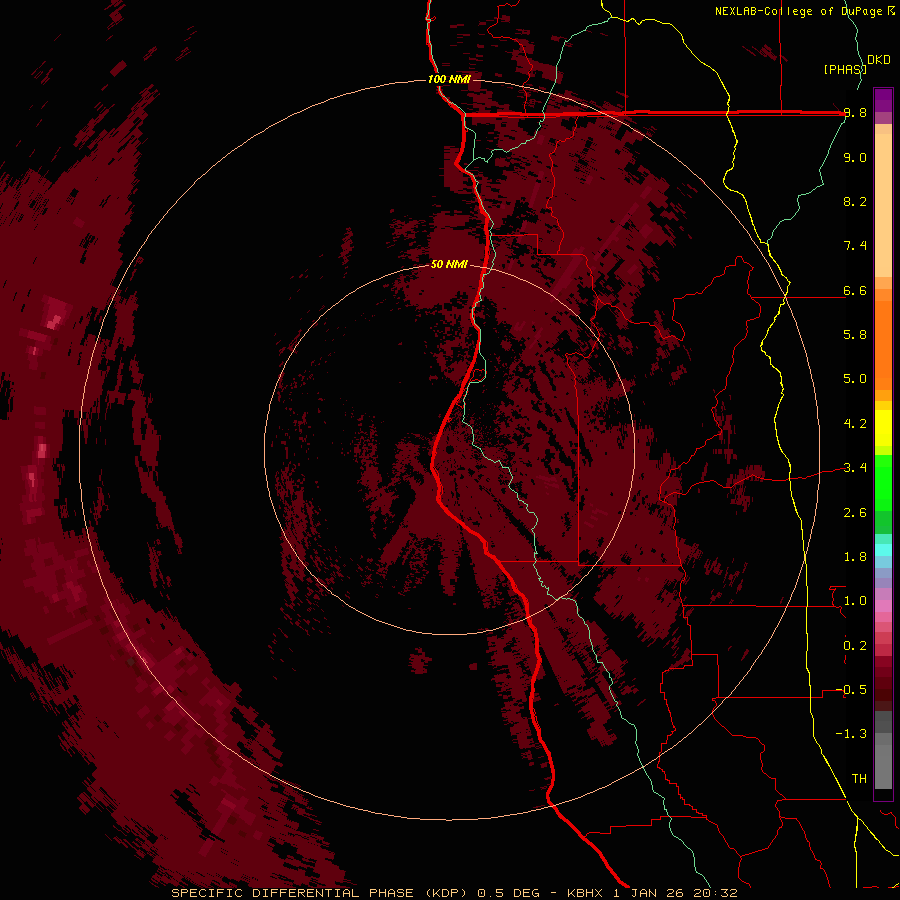Click the 1.0 value on the color scale
The image size is (900, 900).
pos(855,601)
